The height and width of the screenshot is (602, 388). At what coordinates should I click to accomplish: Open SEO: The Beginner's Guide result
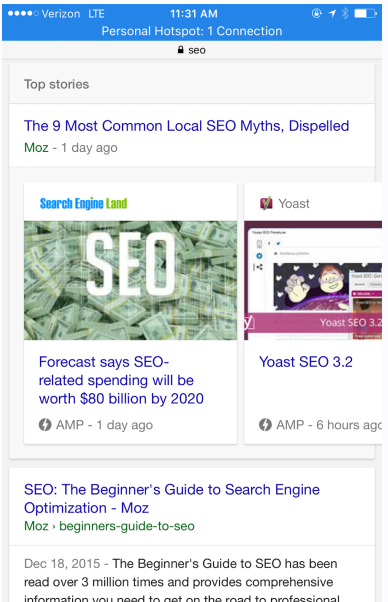pos(172,498)
